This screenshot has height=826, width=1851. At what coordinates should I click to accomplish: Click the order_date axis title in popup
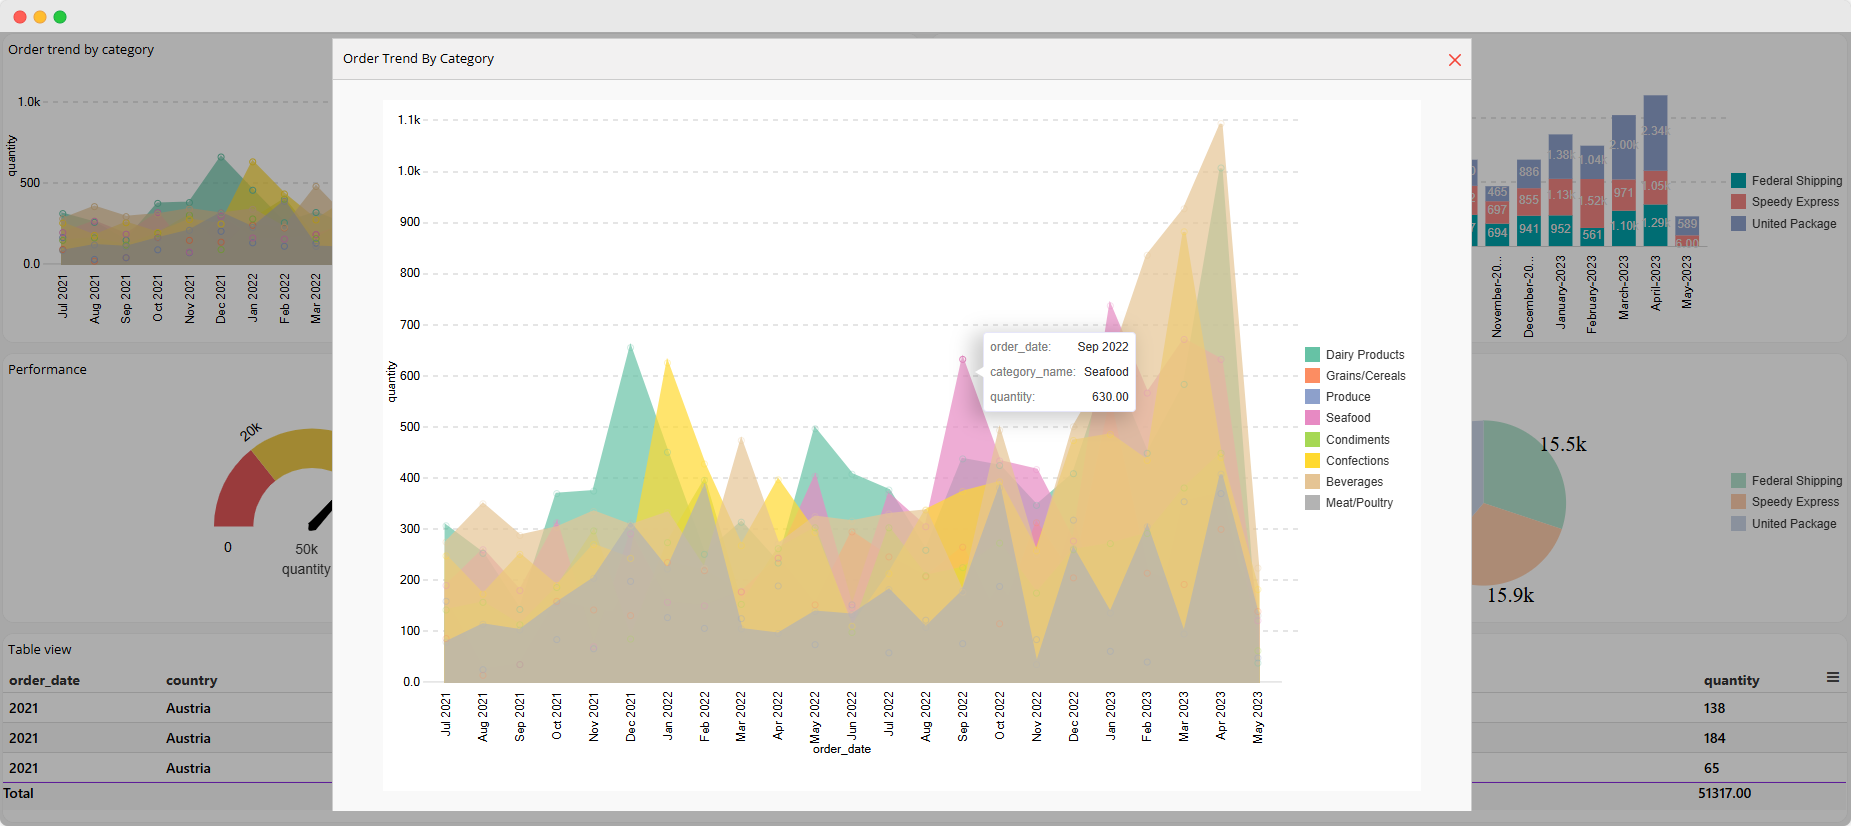tap(842, 749)
